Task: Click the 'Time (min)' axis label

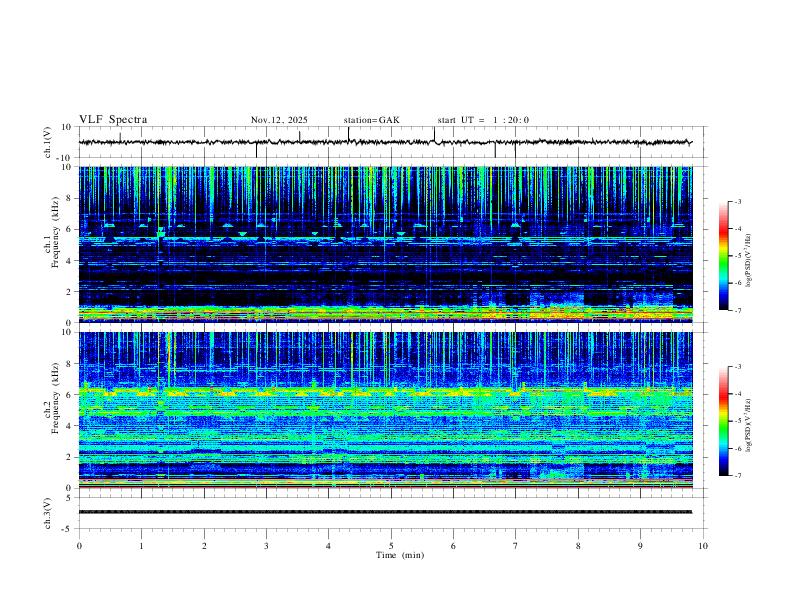Action: point(400,555)
